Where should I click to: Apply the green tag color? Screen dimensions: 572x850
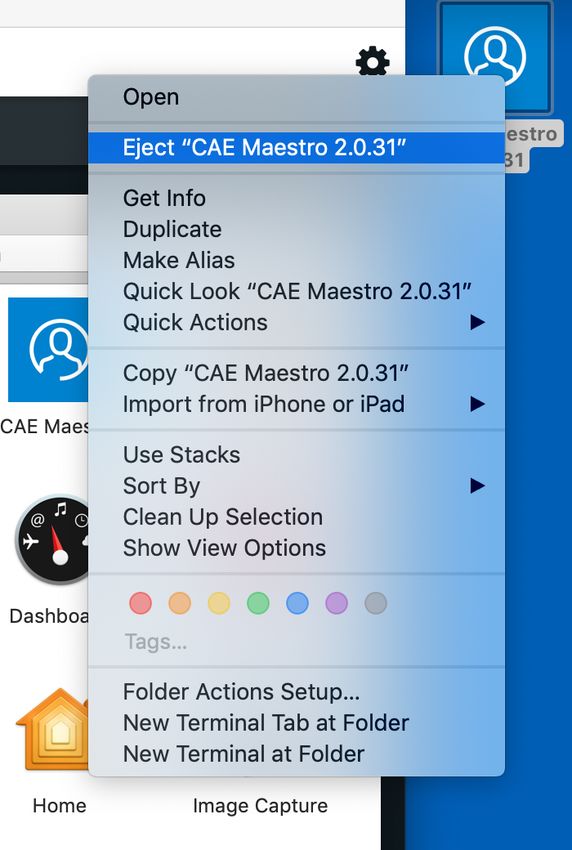pyautogui.click(x=258, y=603)
